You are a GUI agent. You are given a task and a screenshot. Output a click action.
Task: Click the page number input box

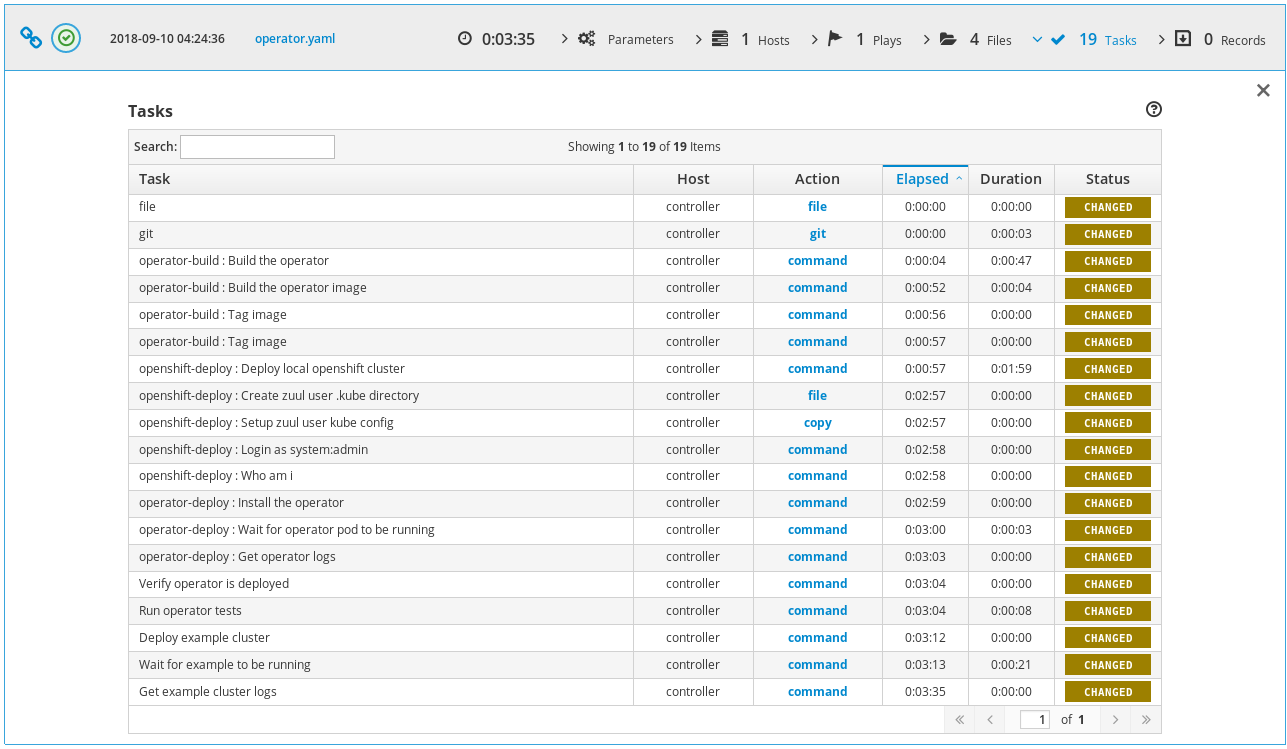(1034, 720)
